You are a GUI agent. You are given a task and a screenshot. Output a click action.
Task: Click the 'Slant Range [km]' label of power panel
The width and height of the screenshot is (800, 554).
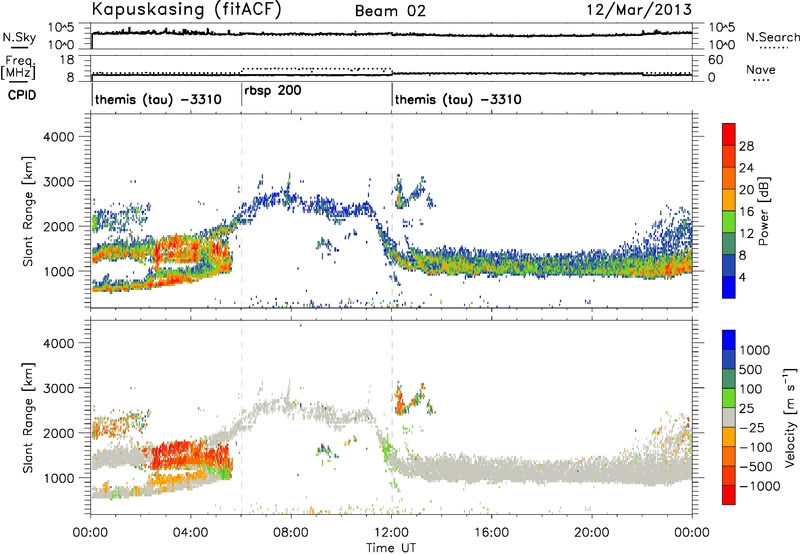pos(28,211)
